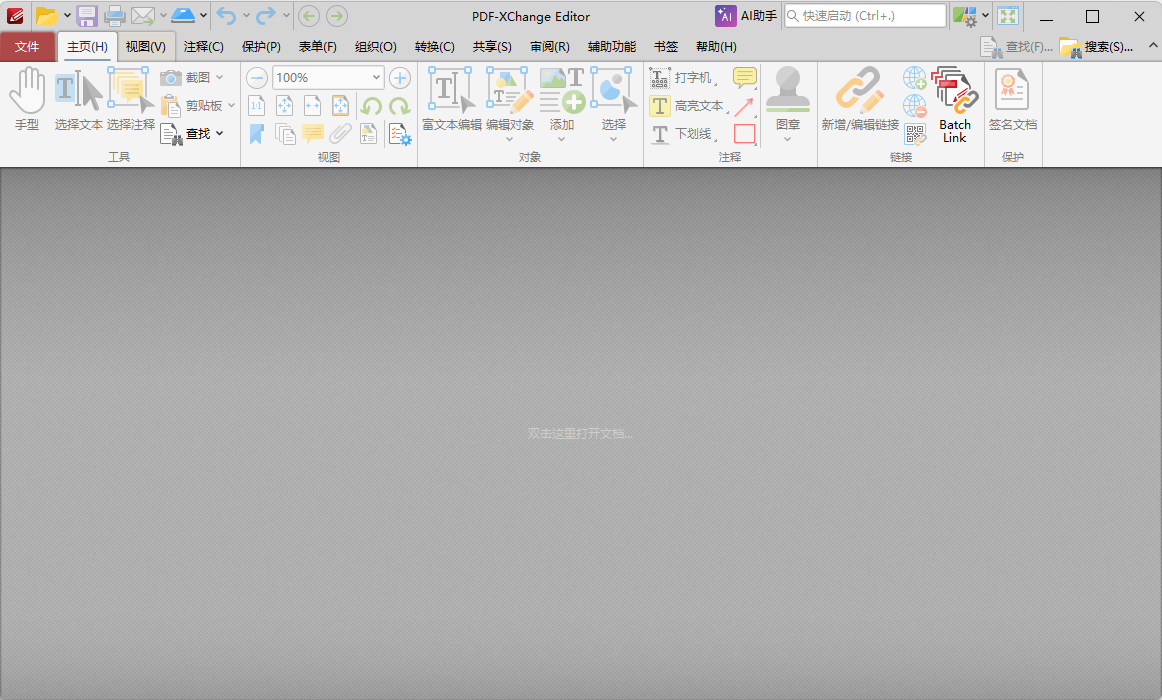Click the Find (查找) binoculars button

(x=185, y=134)
